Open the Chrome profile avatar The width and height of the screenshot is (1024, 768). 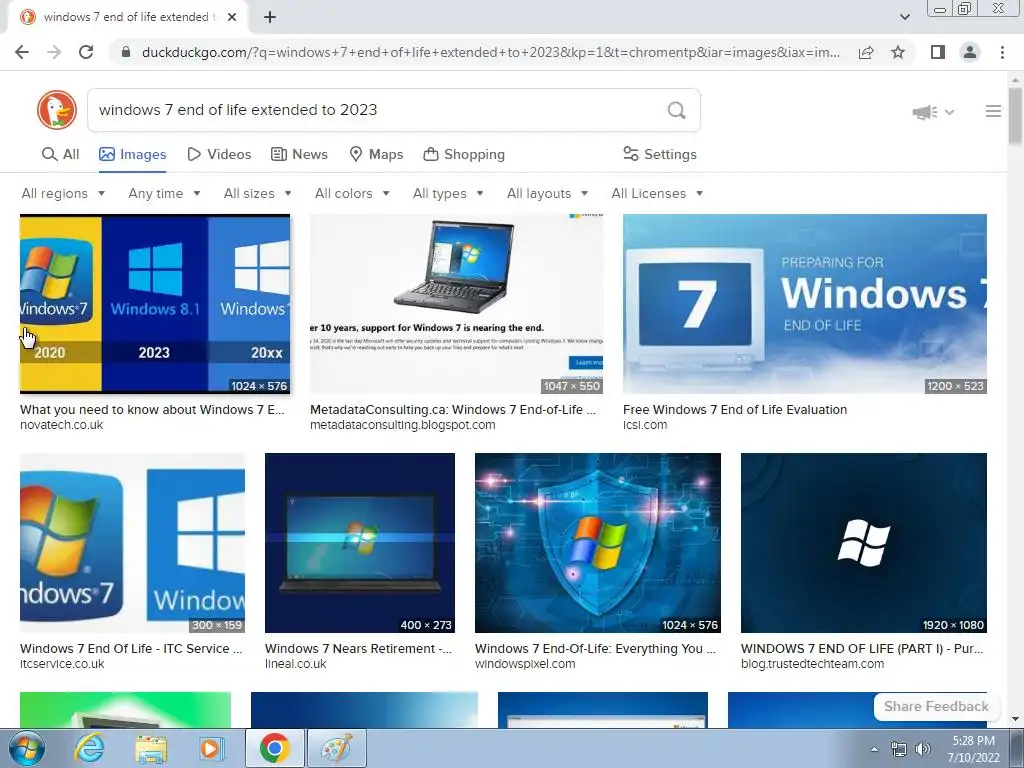point(970,52)
